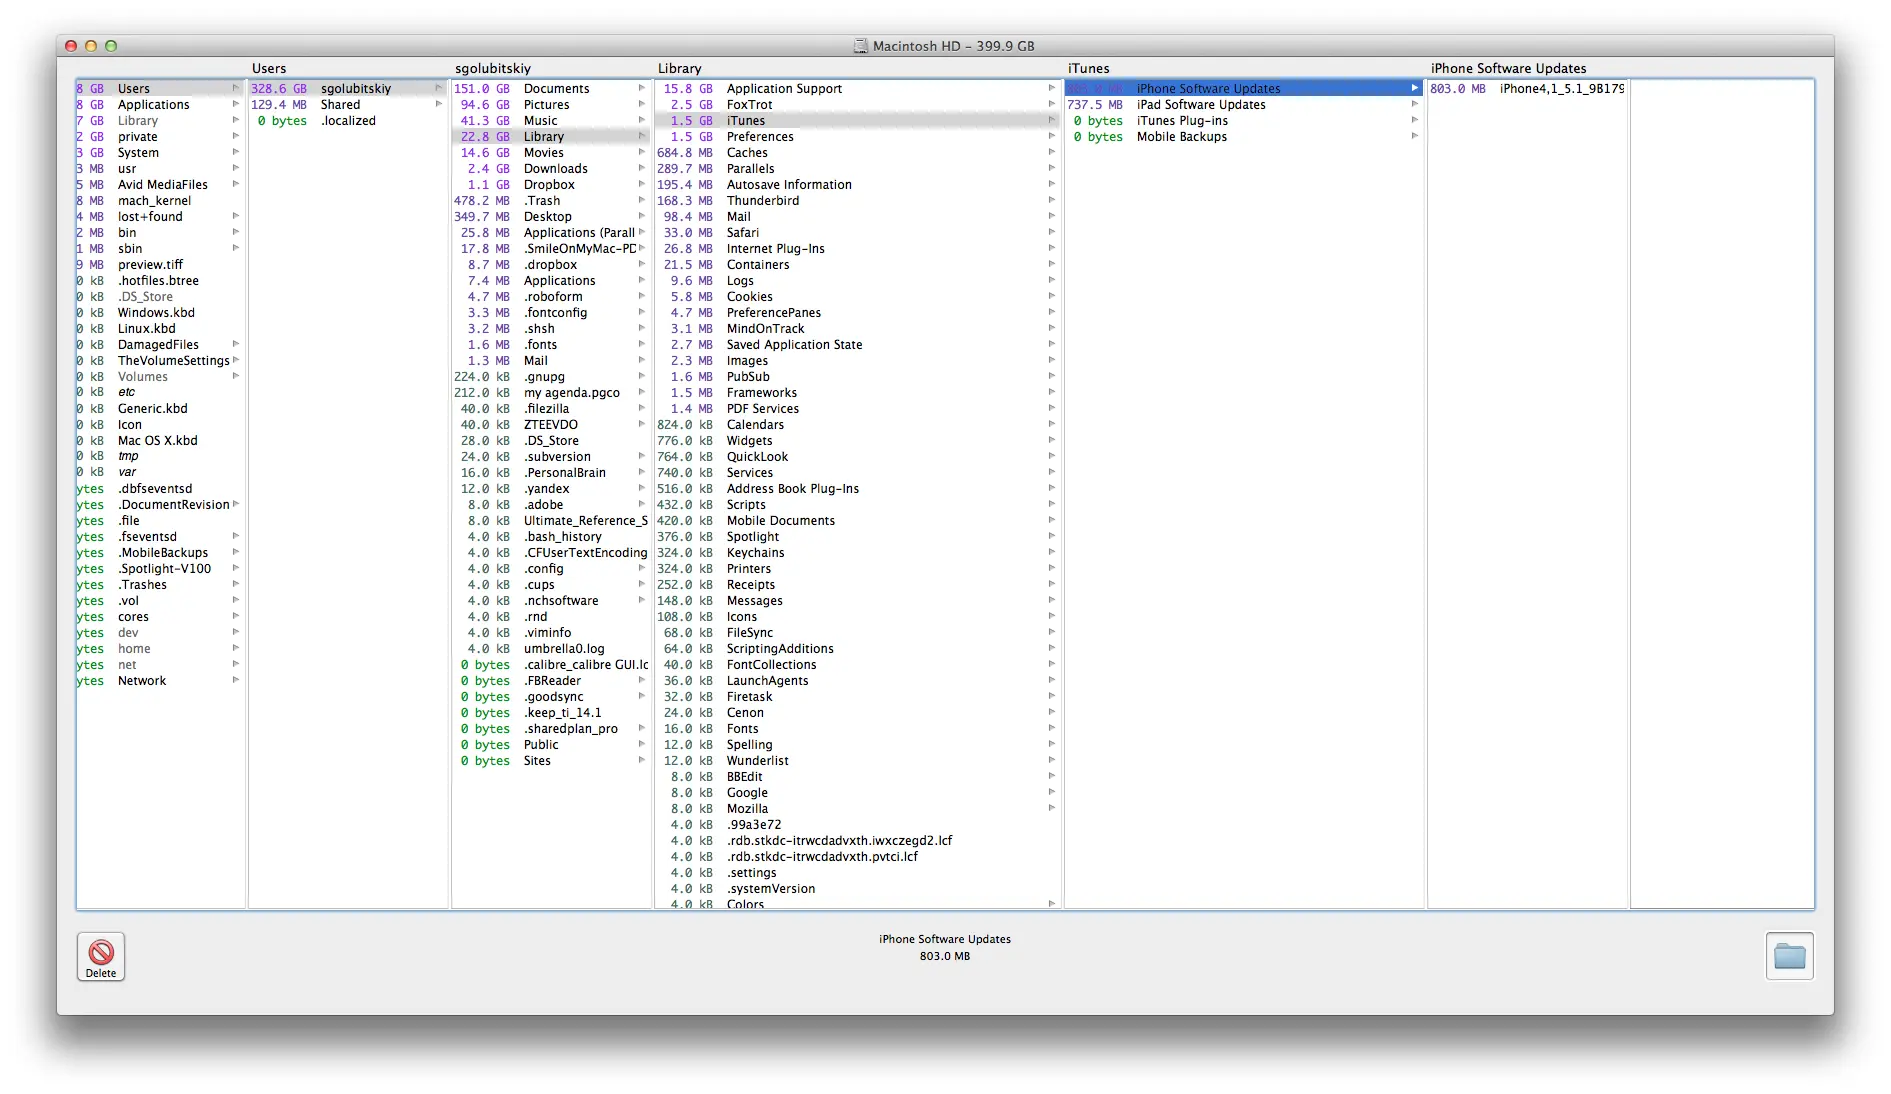Select the .systemVersion file
This screenshot has width=1891, height=1094.
coord(858,889)
